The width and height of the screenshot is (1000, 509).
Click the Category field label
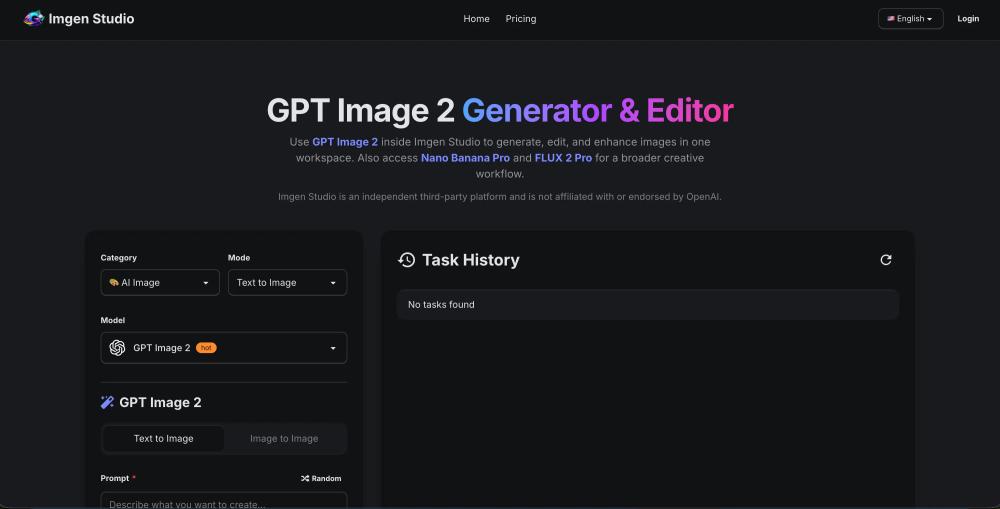(x=119, y=258)
